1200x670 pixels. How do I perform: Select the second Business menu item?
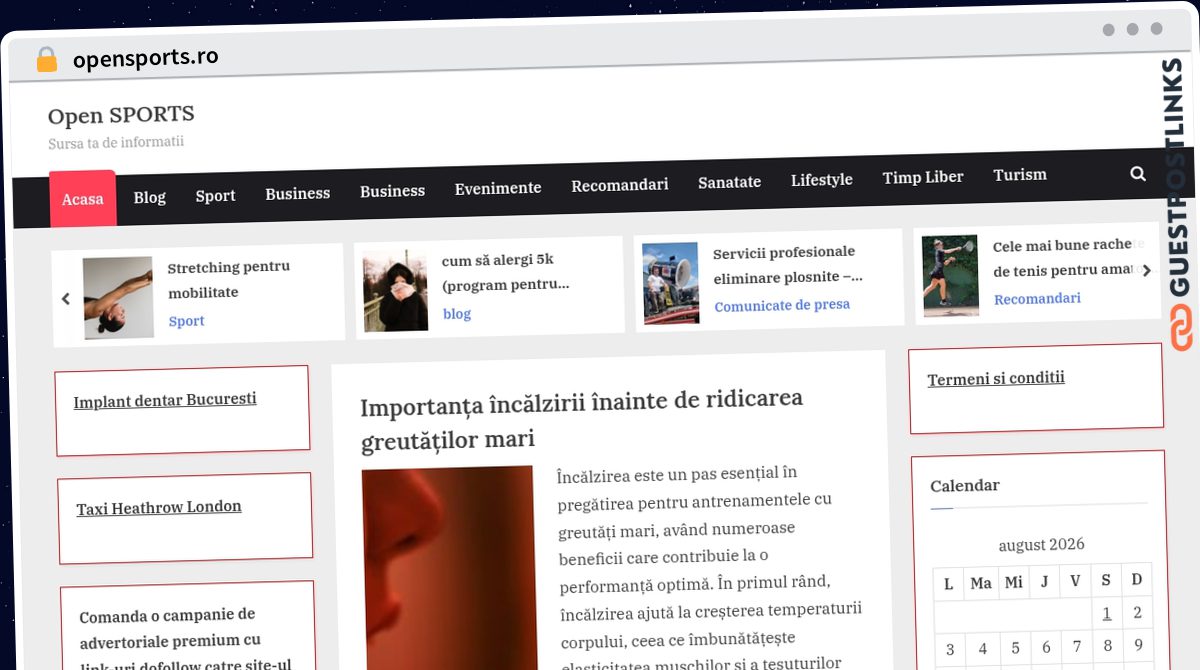(392, 190)
